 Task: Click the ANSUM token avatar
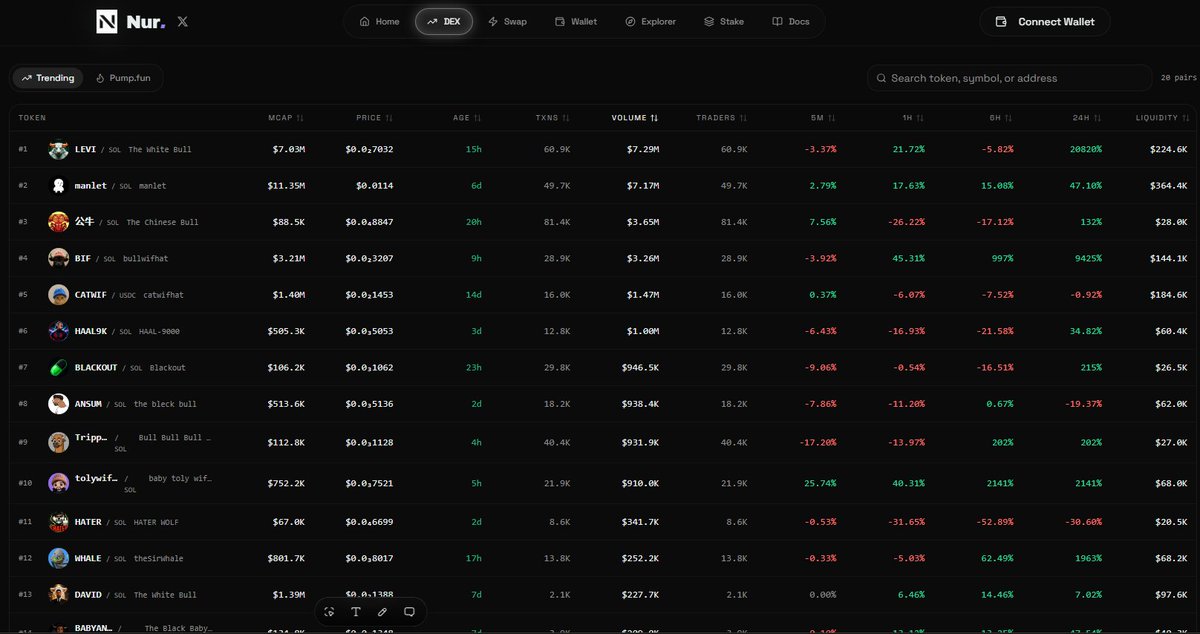pyautogui.click(x=58, y=404)
